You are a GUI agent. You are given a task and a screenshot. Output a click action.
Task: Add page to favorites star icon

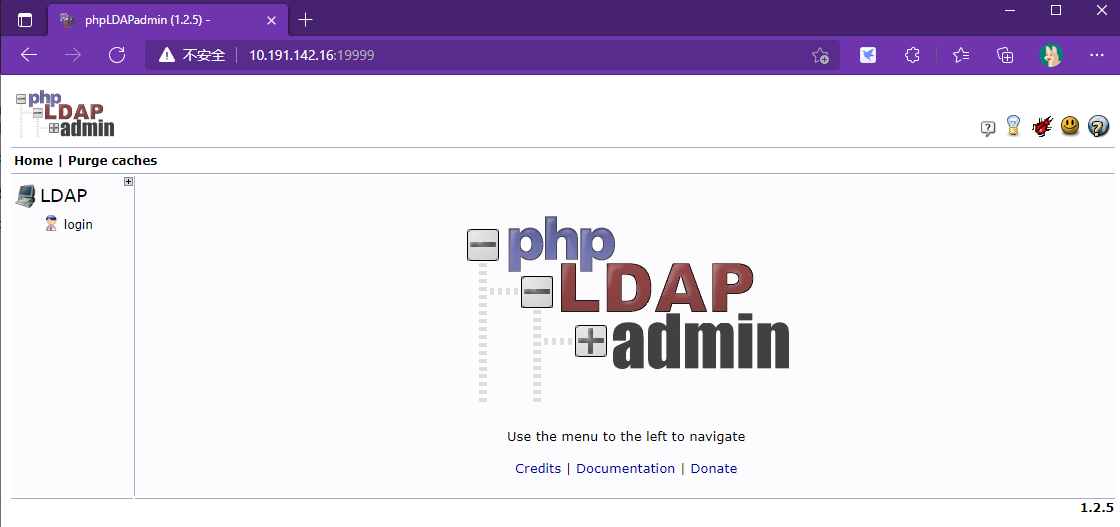coord(820,55)
